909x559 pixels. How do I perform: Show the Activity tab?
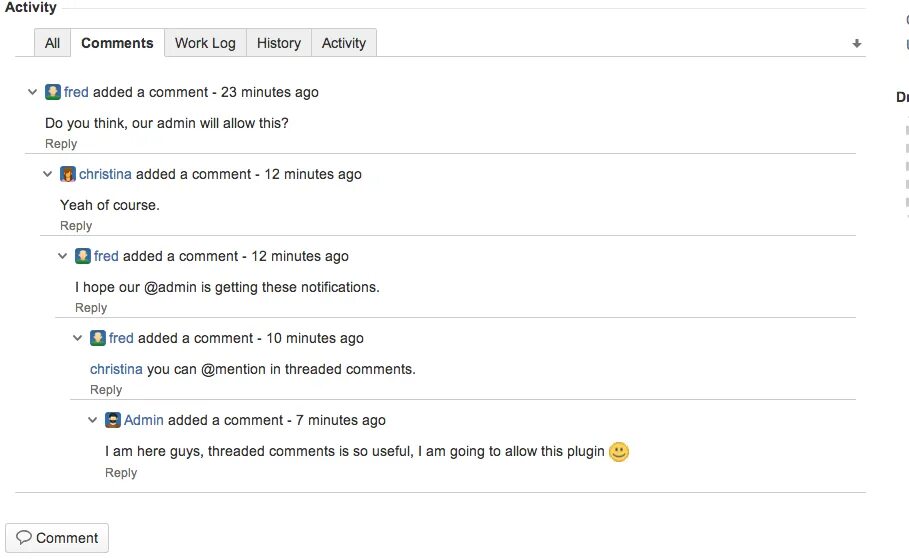(x=343, y=43)
